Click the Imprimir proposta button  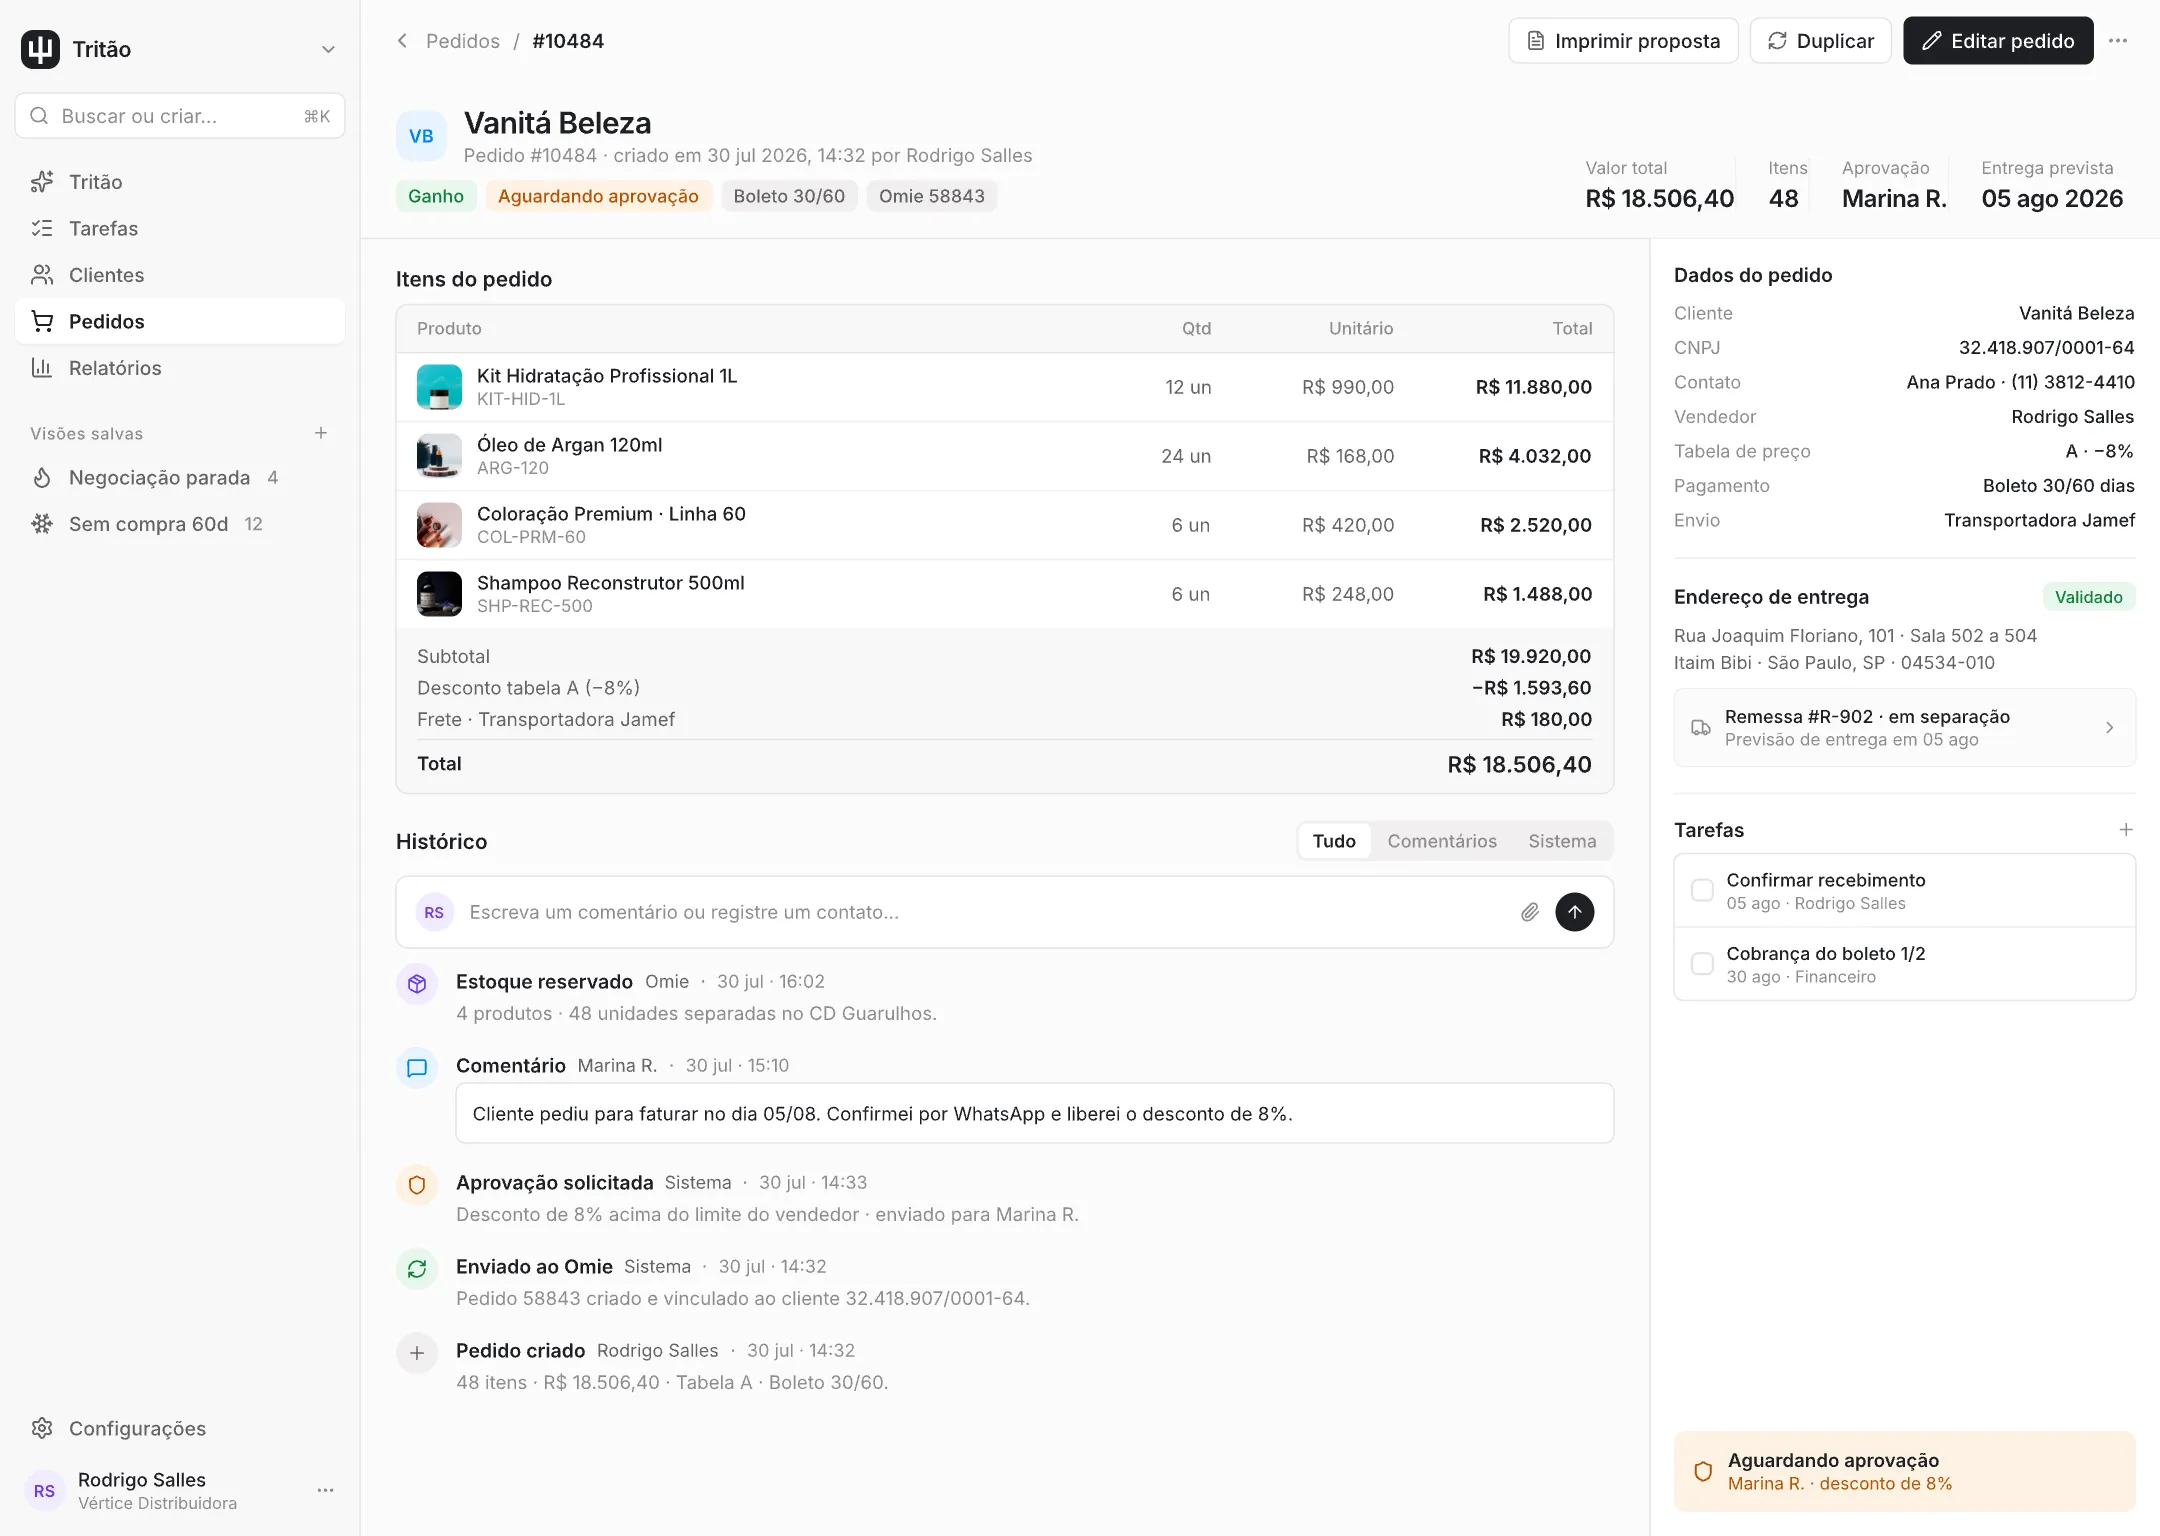click(x=1624, y=41)
